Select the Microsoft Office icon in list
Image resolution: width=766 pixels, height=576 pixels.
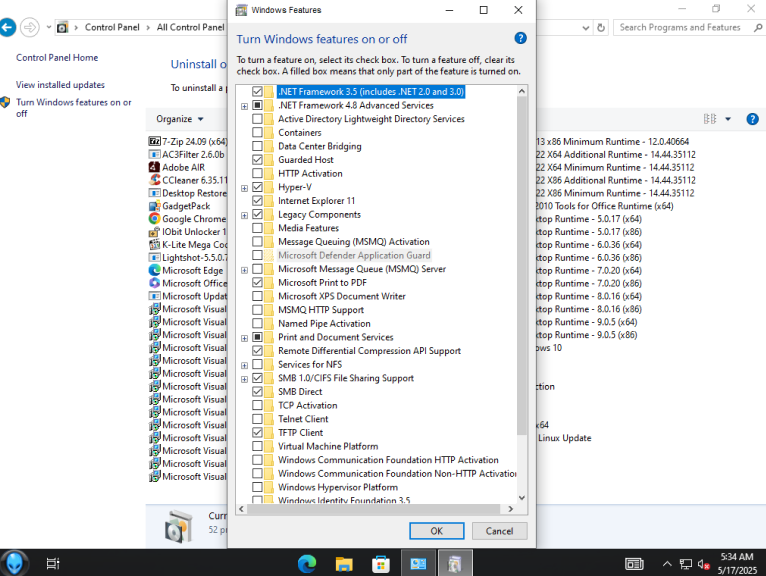pyautogui.click(x=154, y=283)
